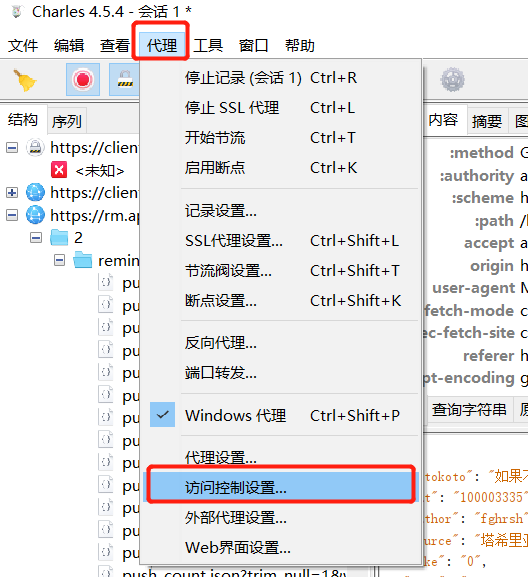Click the globe icon of https://rm.a host
Screen dimensions: 528x577
coord(35,215)
